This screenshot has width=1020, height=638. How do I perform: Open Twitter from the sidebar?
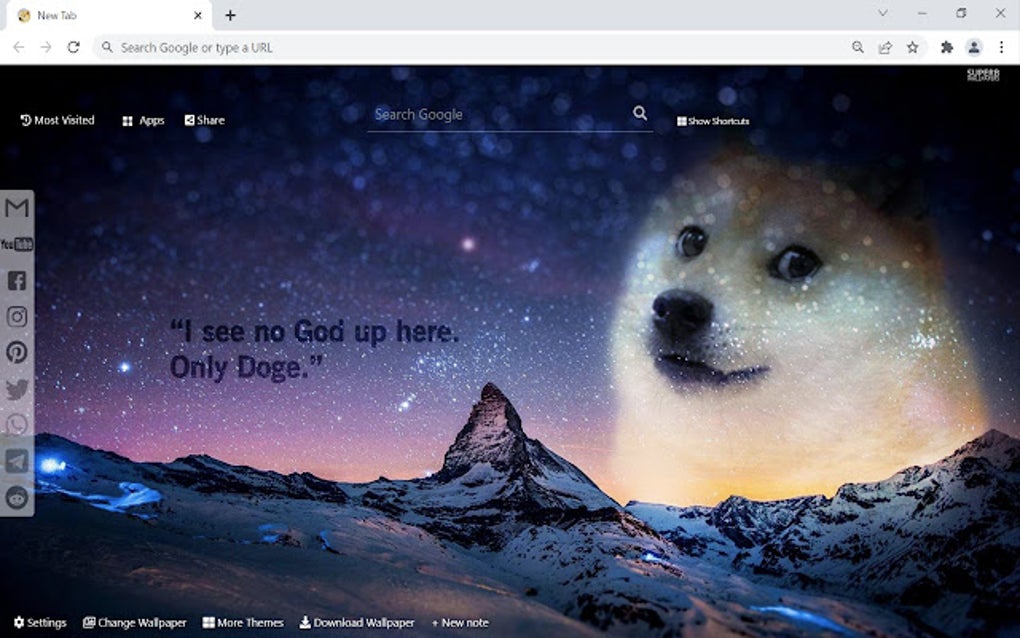tap(15, 390)
